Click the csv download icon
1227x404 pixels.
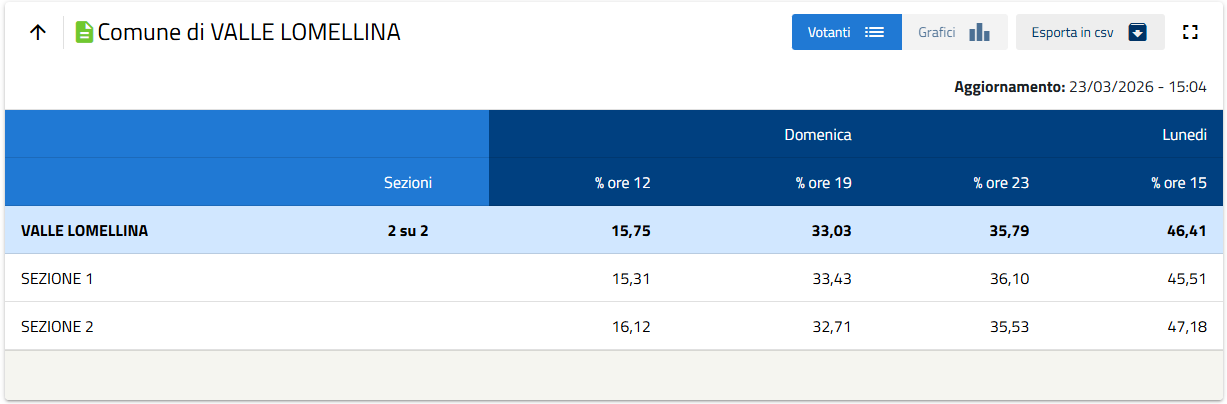coord(1138,32)
